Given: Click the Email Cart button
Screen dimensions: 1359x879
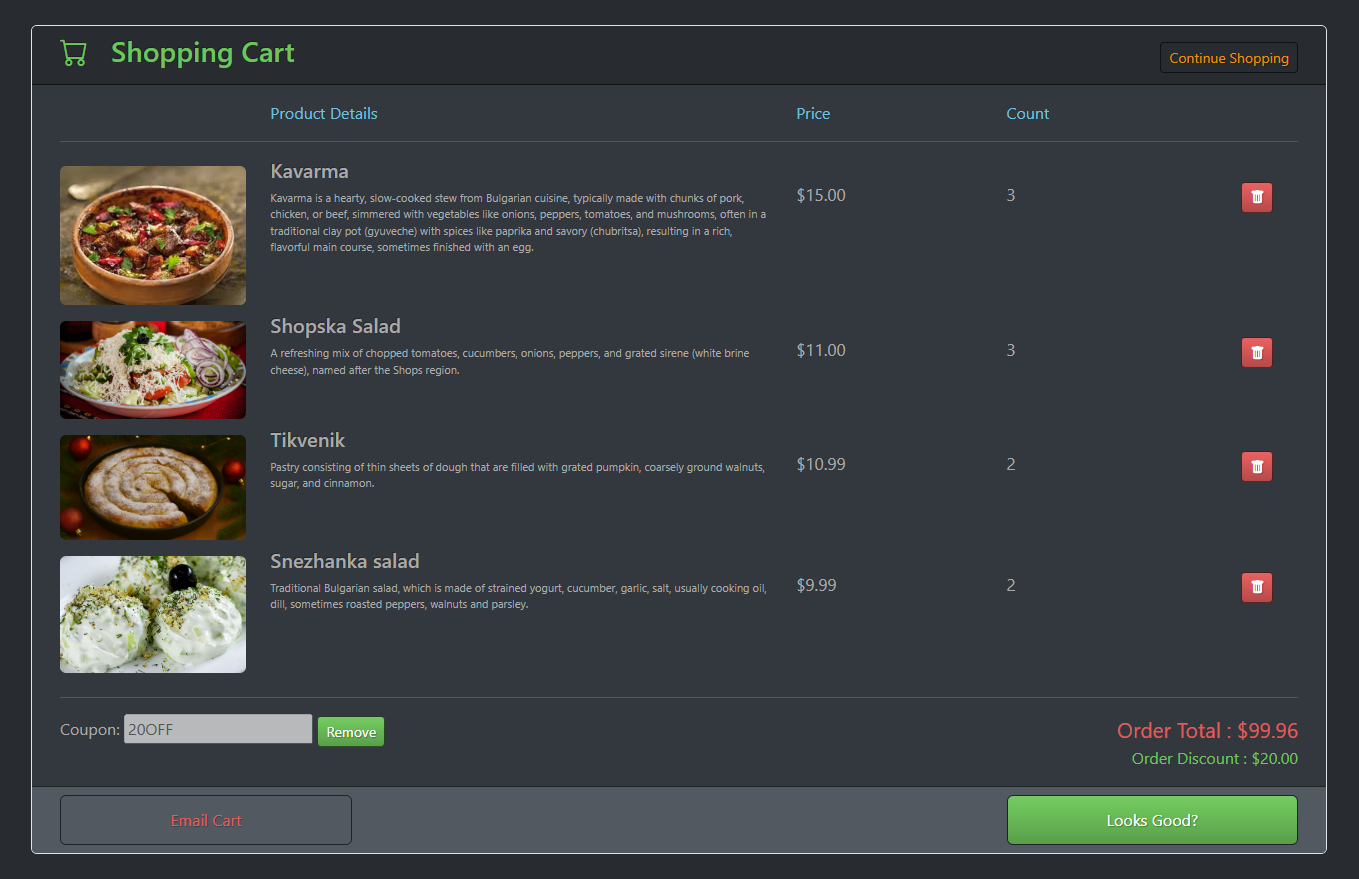Looking at the screenshot, I should coord(205,820).
